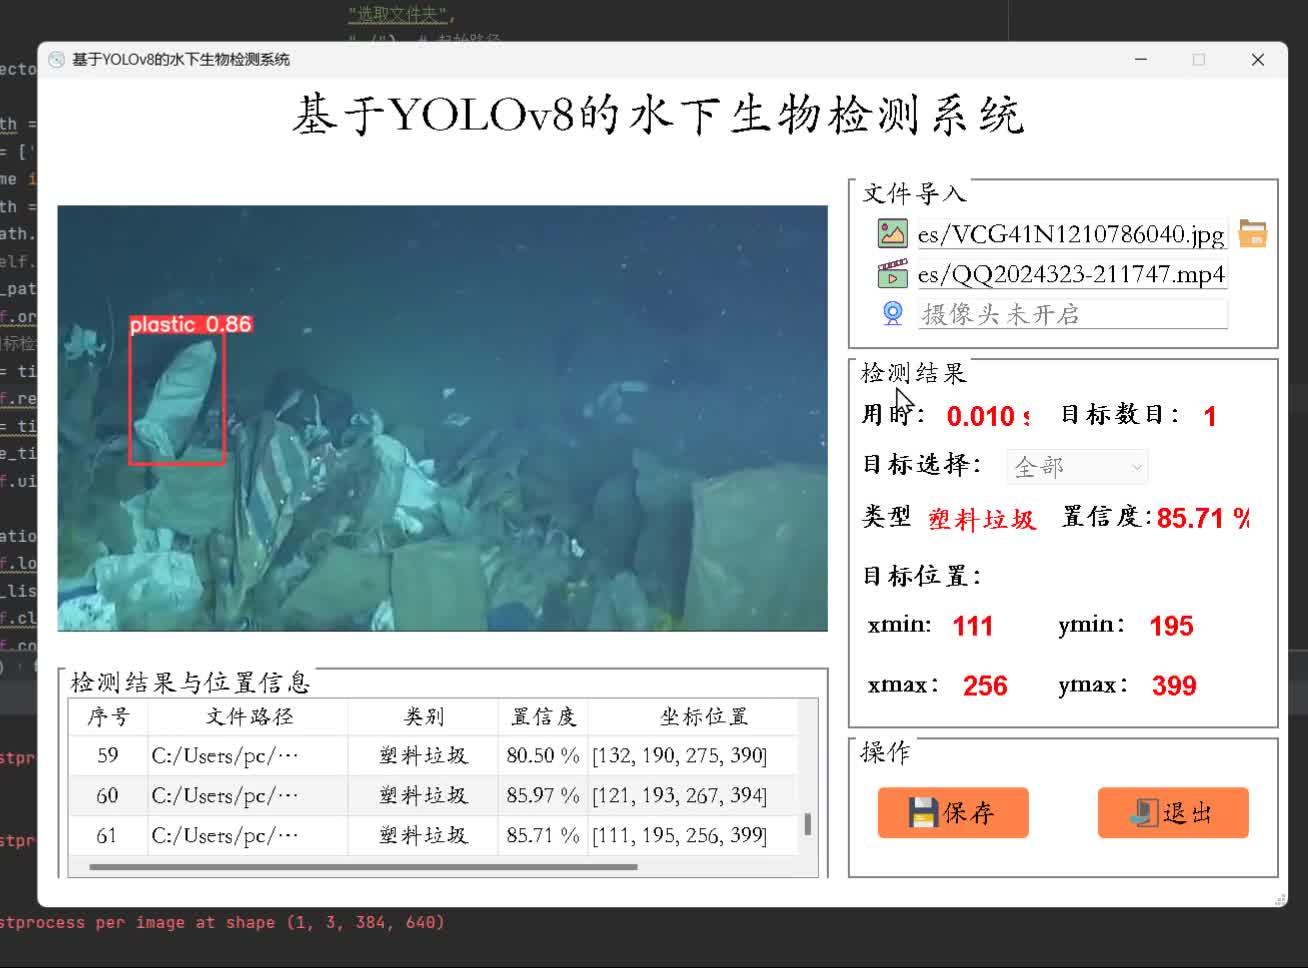Open the orange folder browse icon
Viewport: 1308px width, 968px height.
(x=1254, y=233)
